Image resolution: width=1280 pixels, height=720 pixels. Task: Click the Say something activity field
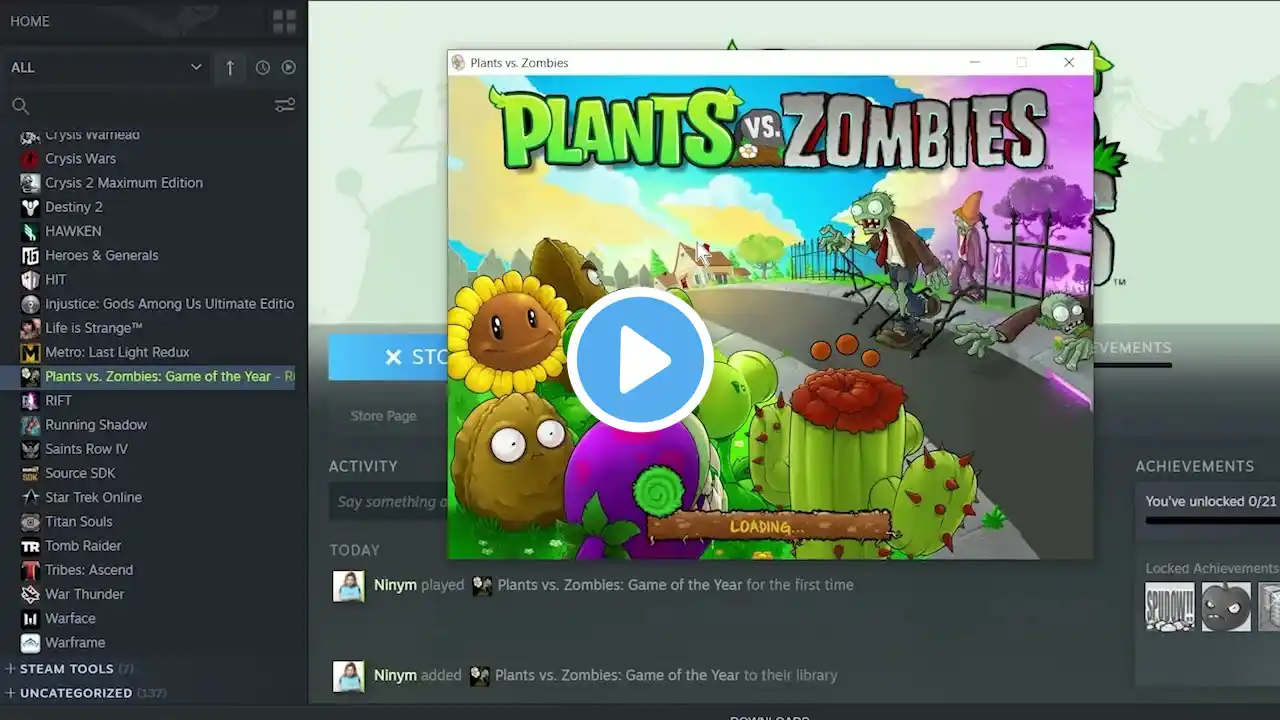[x=388, y=502]
